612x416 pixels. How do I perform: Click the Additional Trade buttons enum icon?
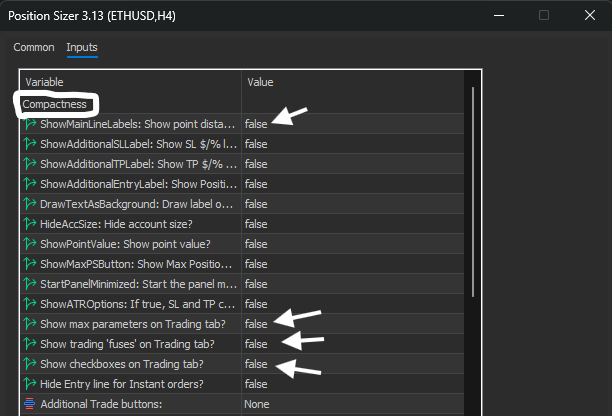(30, 404)
